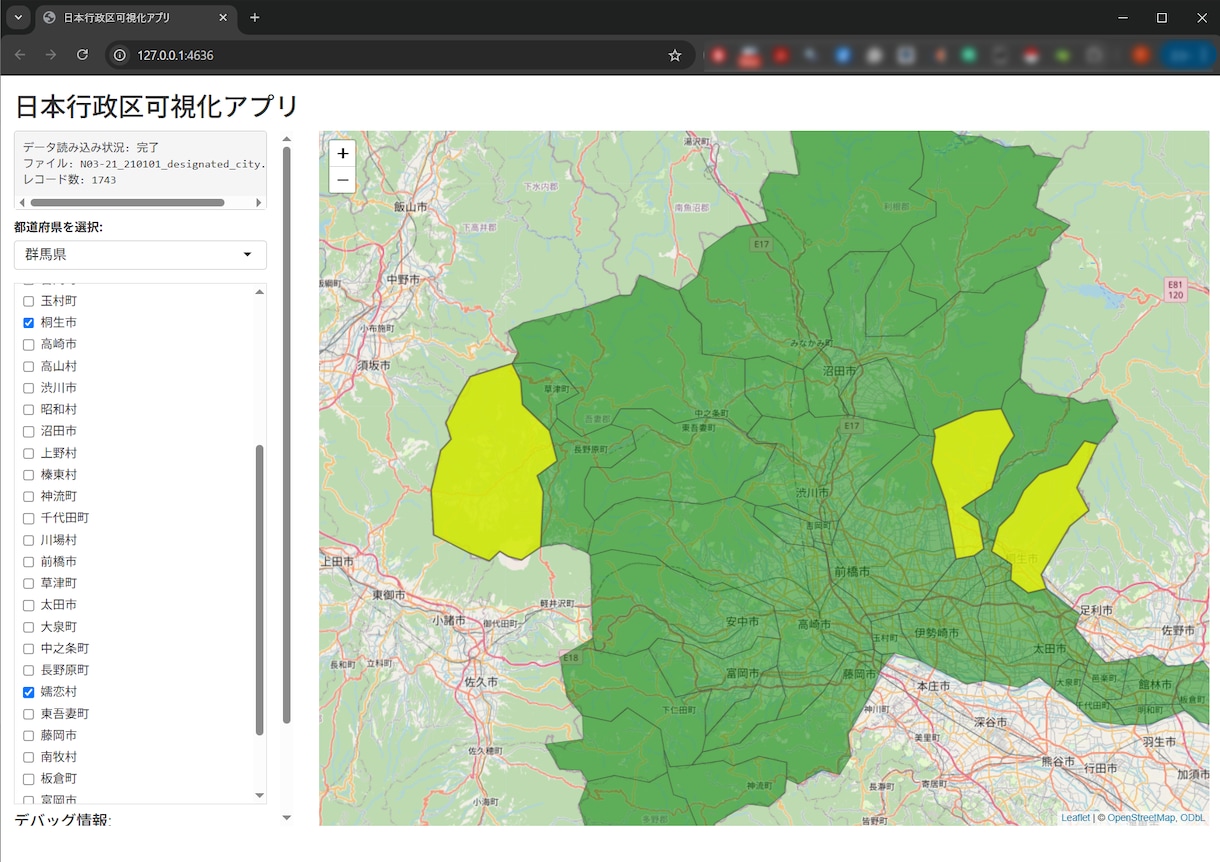Check the 沼田市 checkbox
Viewport: 1220px width, 862px height.
pyautogui.click(x=29, y=431)
